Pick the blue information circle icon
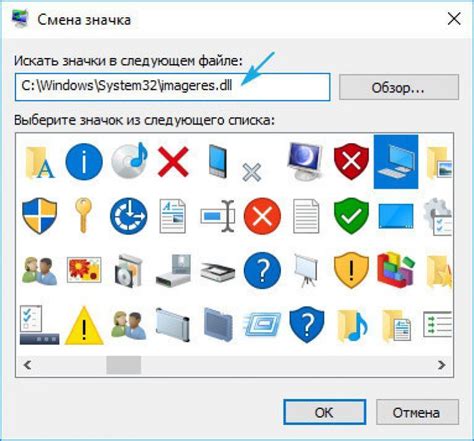474x441 pixels. tap(84, 162)
